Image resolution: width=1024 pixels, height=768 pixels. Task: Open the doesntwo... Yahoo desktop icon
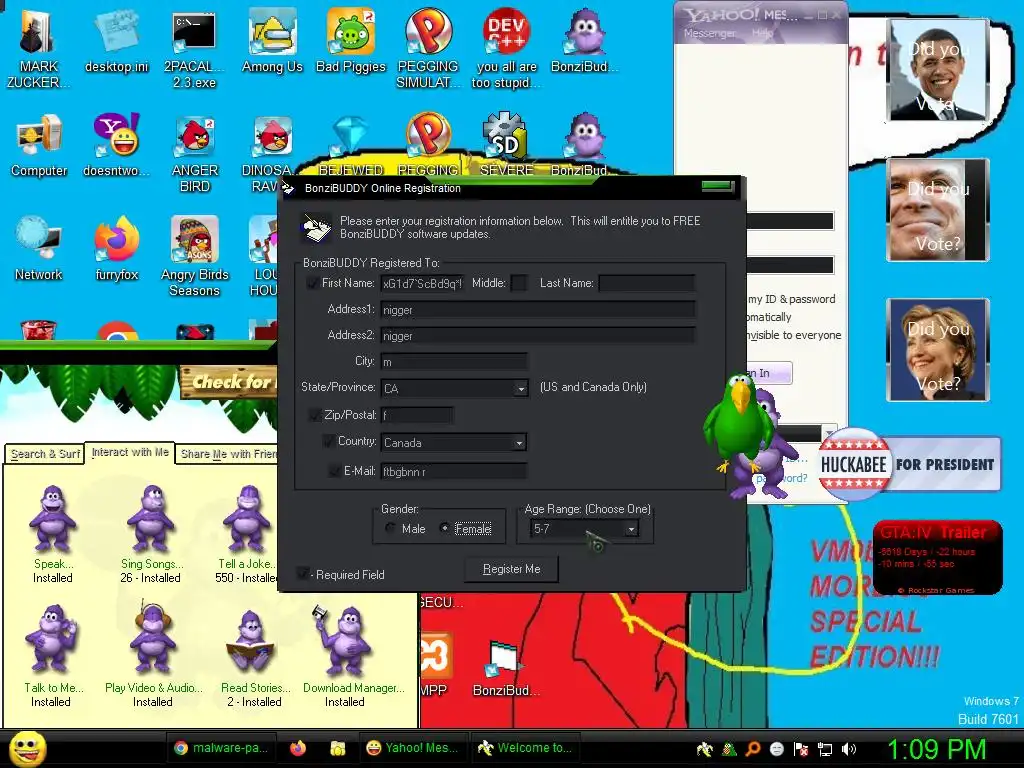pos(116,145)
